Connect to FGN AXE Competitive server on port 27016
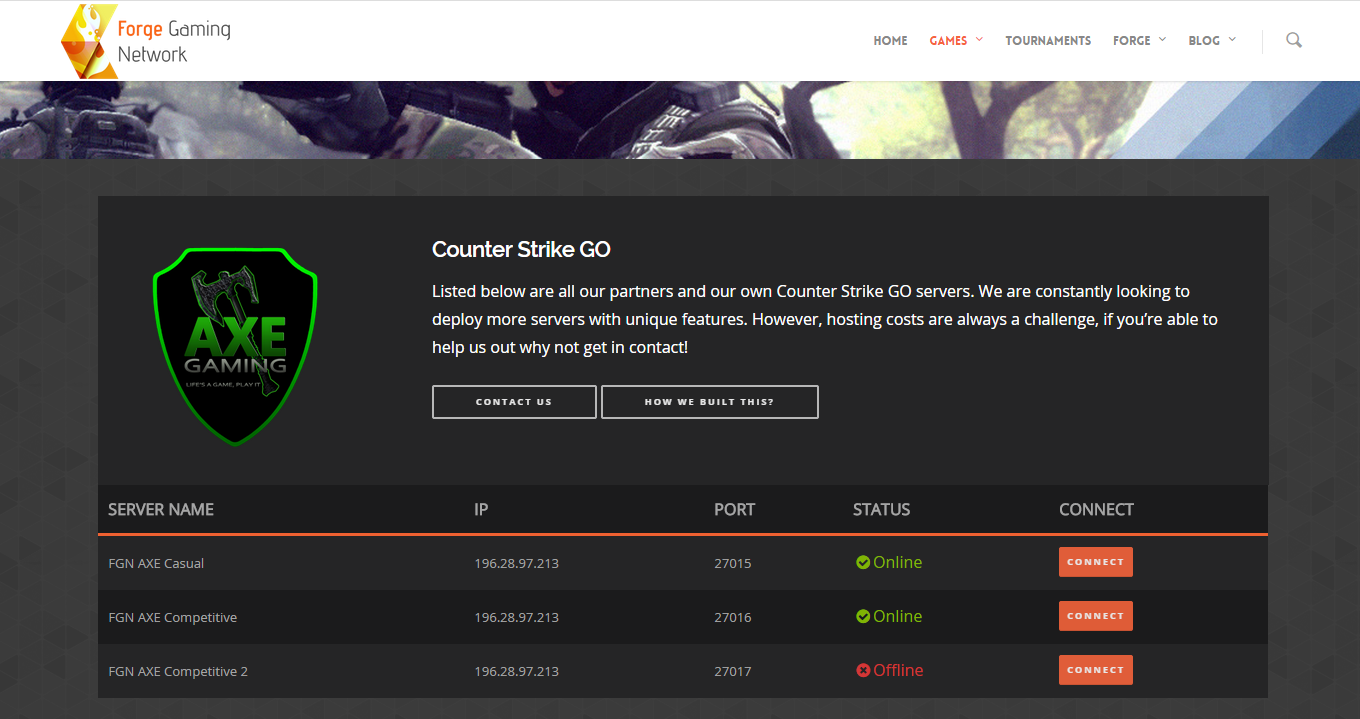Image resolution: width=1360 pixels, height=719 pixels. [x=1096, y=616]
